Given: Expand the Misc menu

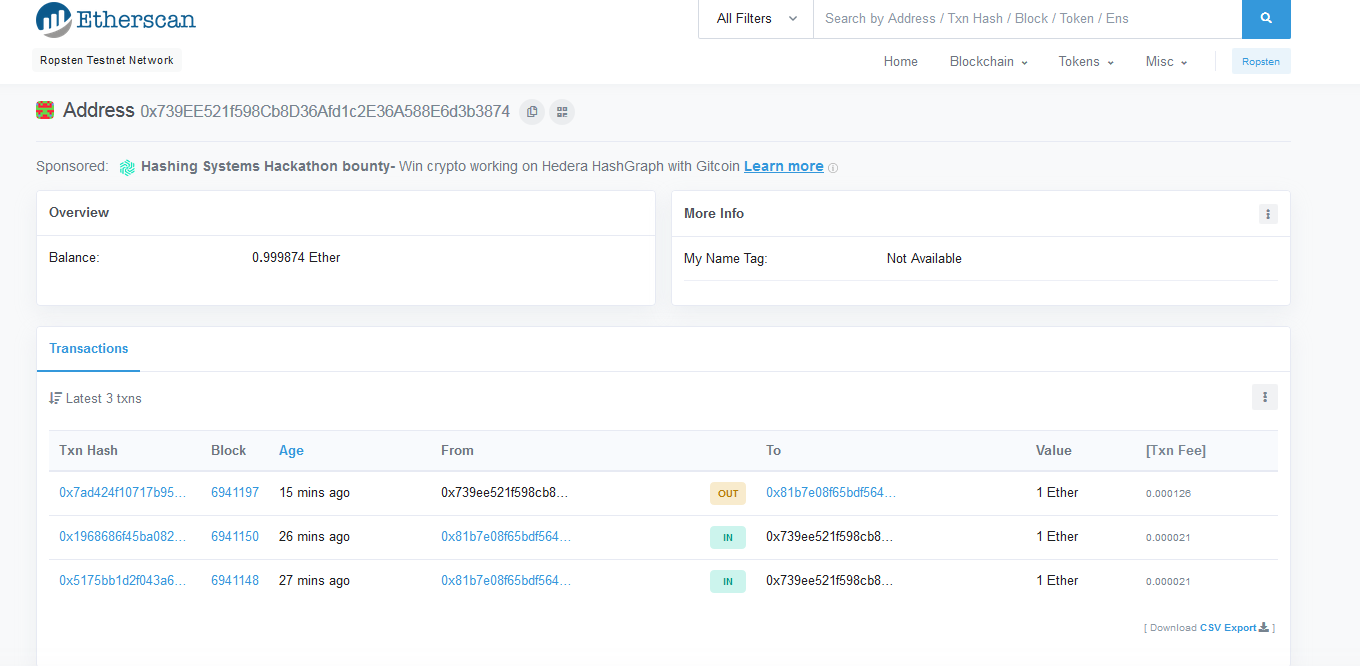Looking at the screenshot, I should click(1166, 62).
